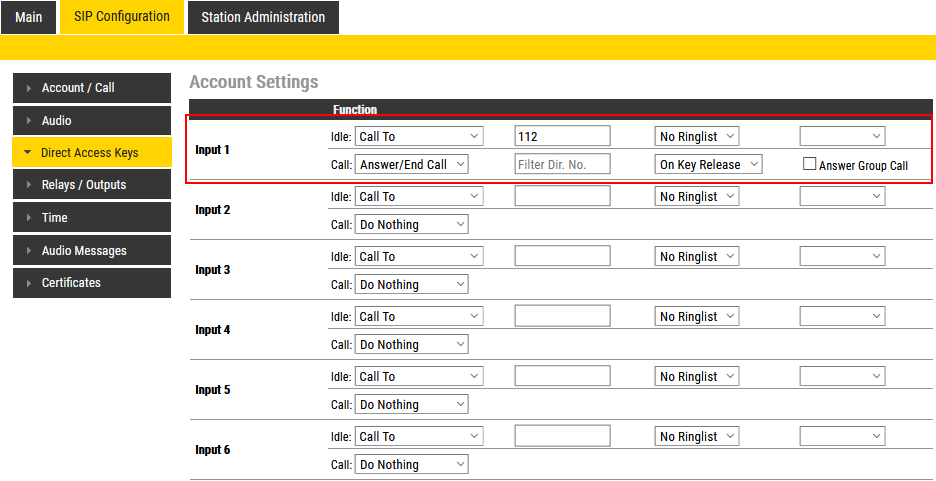Open the On Key Release dropdown
Screen dimensions: 936x481
pyautogui.click(x=709, y=164)
